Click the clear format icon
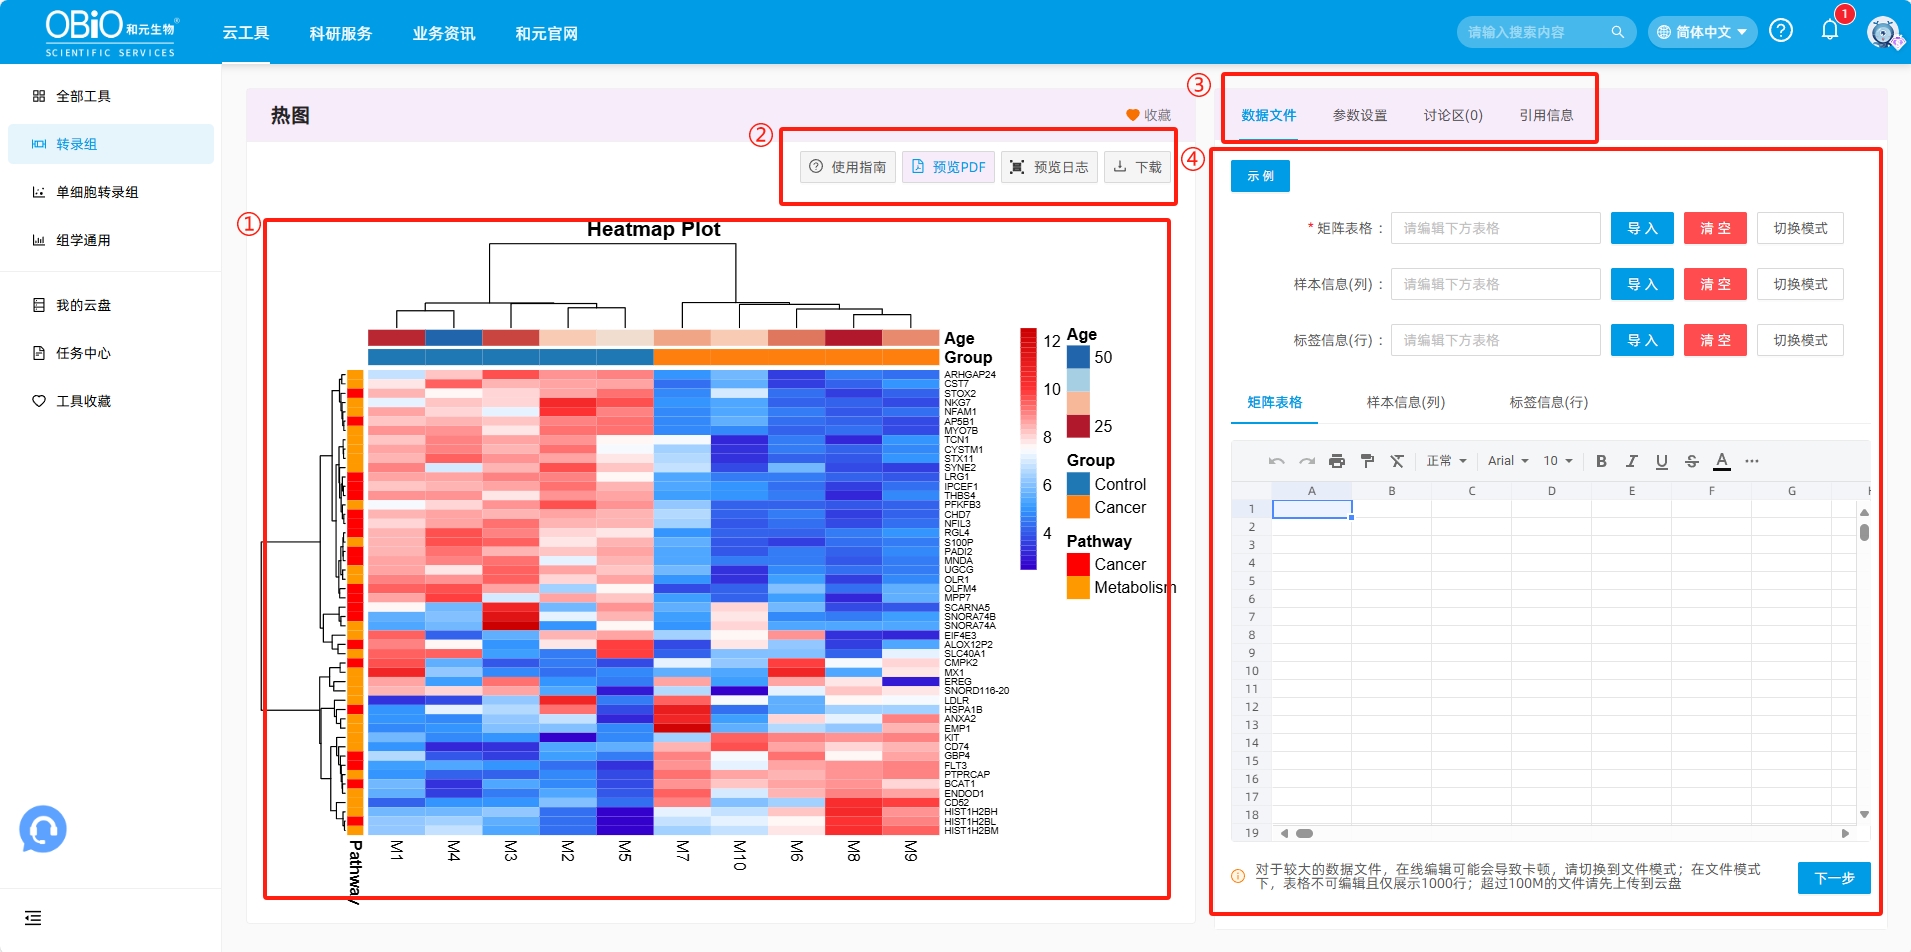Viewport: 1911px width, 952px height. [x=1397, y=461]
